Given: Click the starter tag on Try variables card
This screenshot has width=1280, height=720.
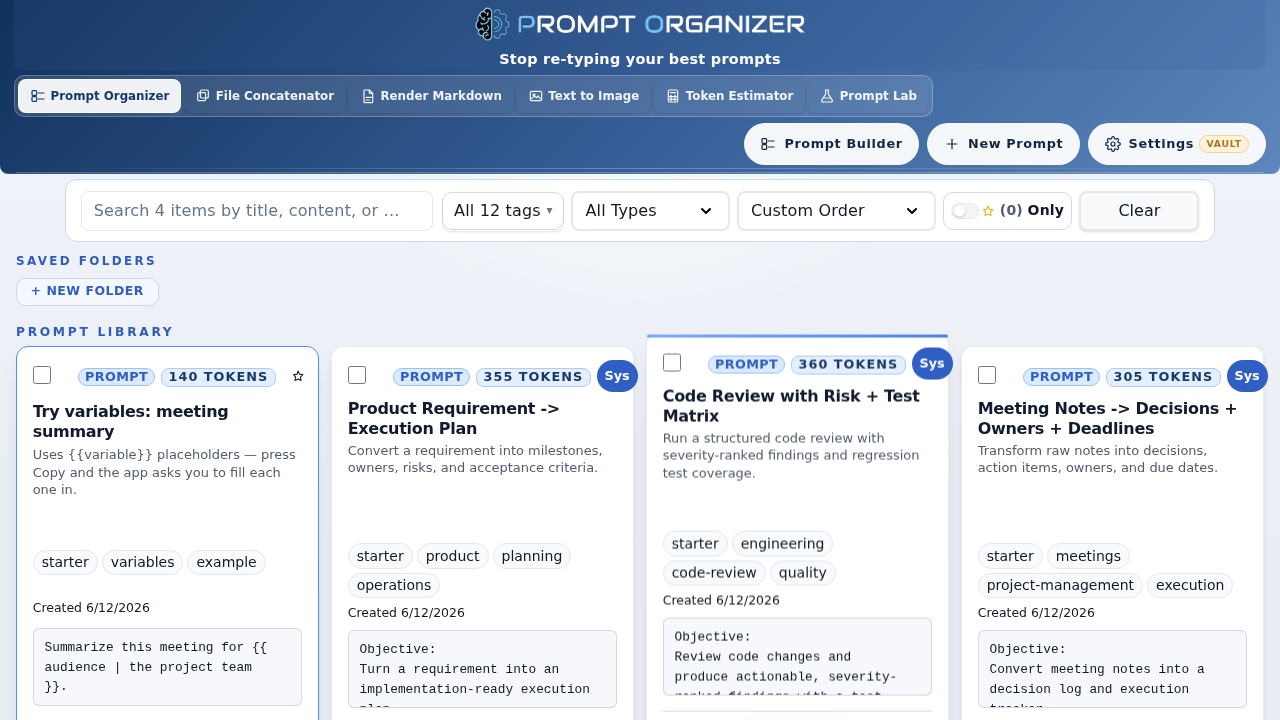Looking at the screenshot, I should click(x=65, y=562).
